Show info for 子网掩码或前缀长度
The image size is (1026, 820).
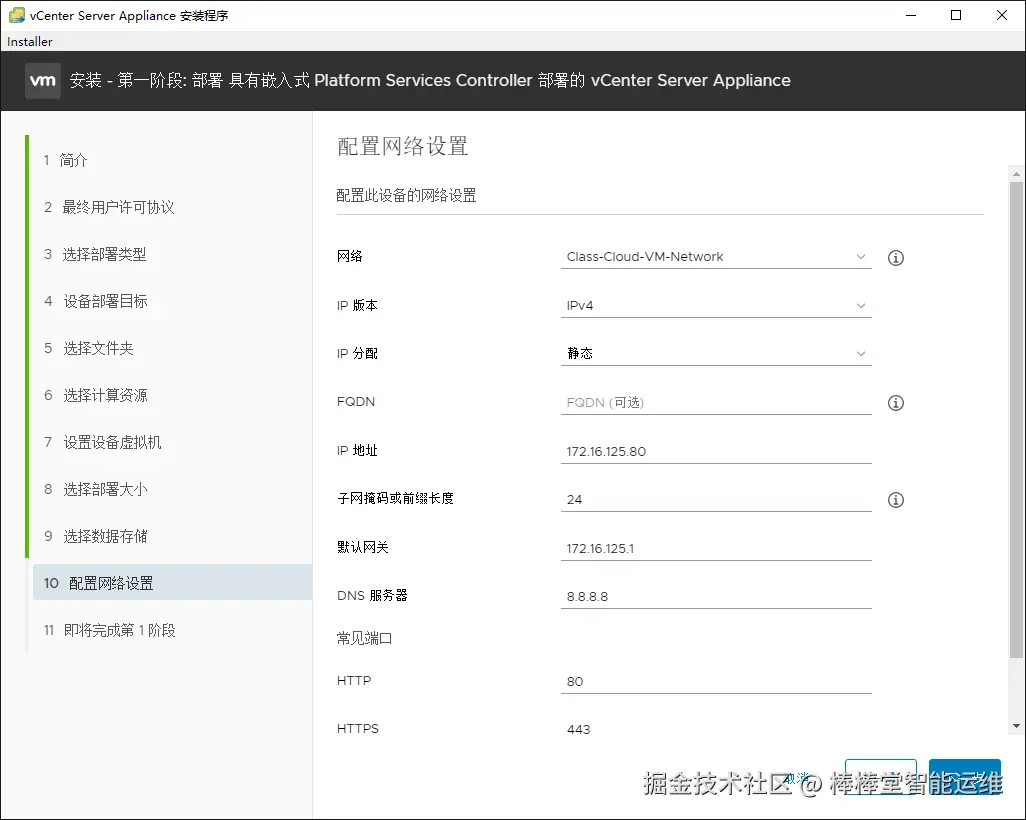[896, 500]
